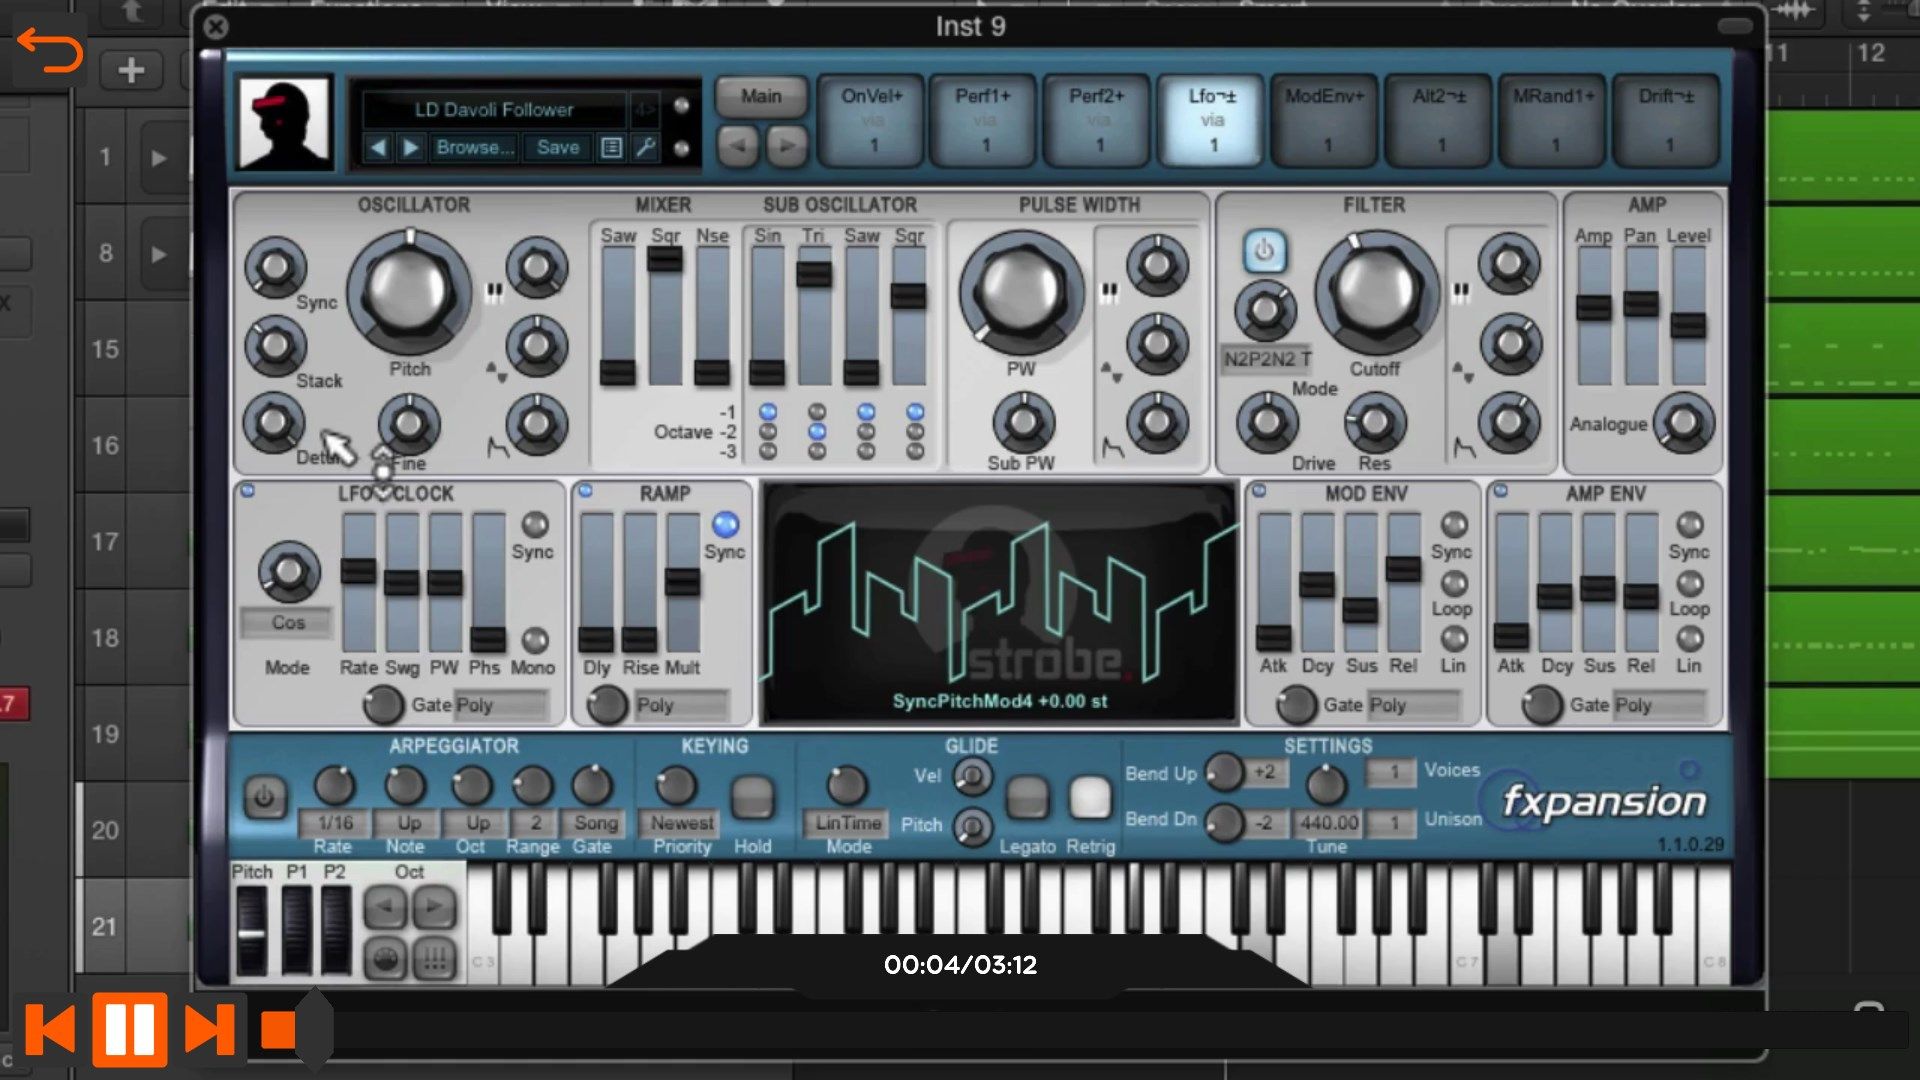1920x1080 pixels.
Task: Select the ModEnv+ modulation tab
Action: pos(1325,120)
